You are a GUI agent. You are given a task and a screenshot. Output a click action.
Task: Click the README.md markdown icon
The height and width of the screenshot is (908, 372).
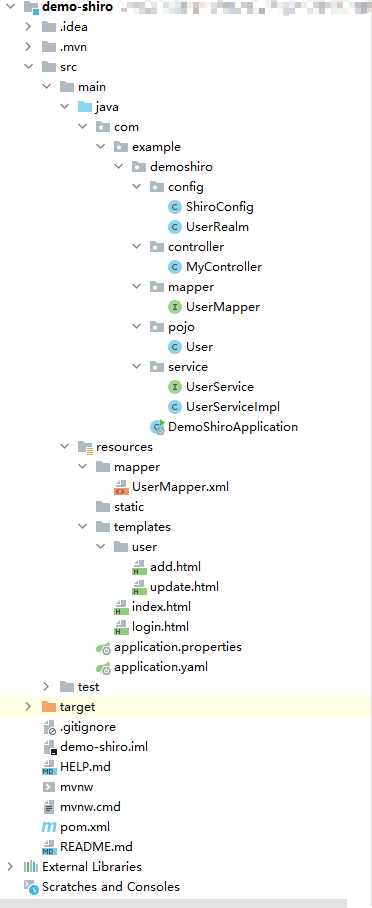click(x=49, y=847)
